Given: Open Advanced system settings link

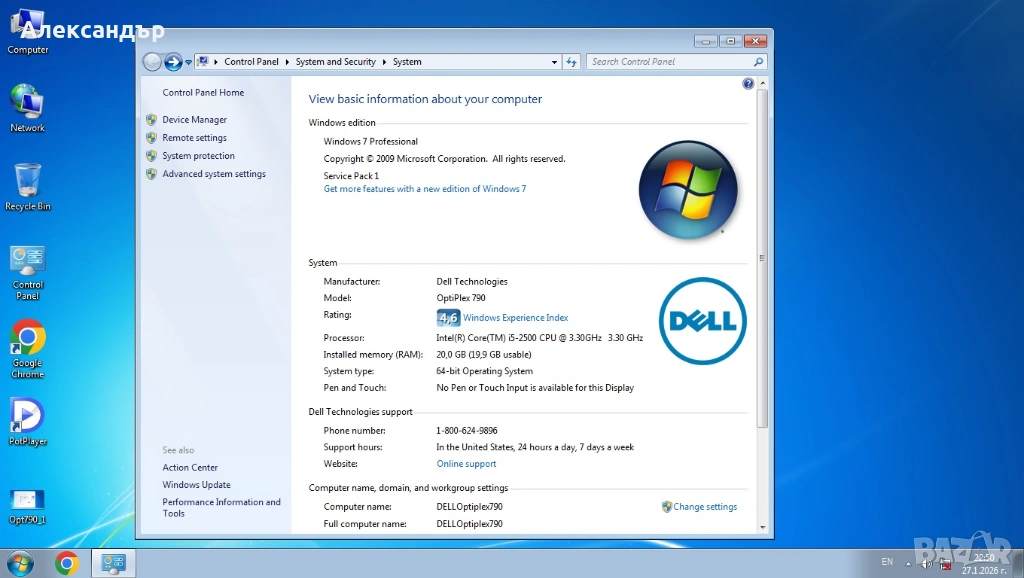Looking at the screenshot, I should (x=214, y=174).
